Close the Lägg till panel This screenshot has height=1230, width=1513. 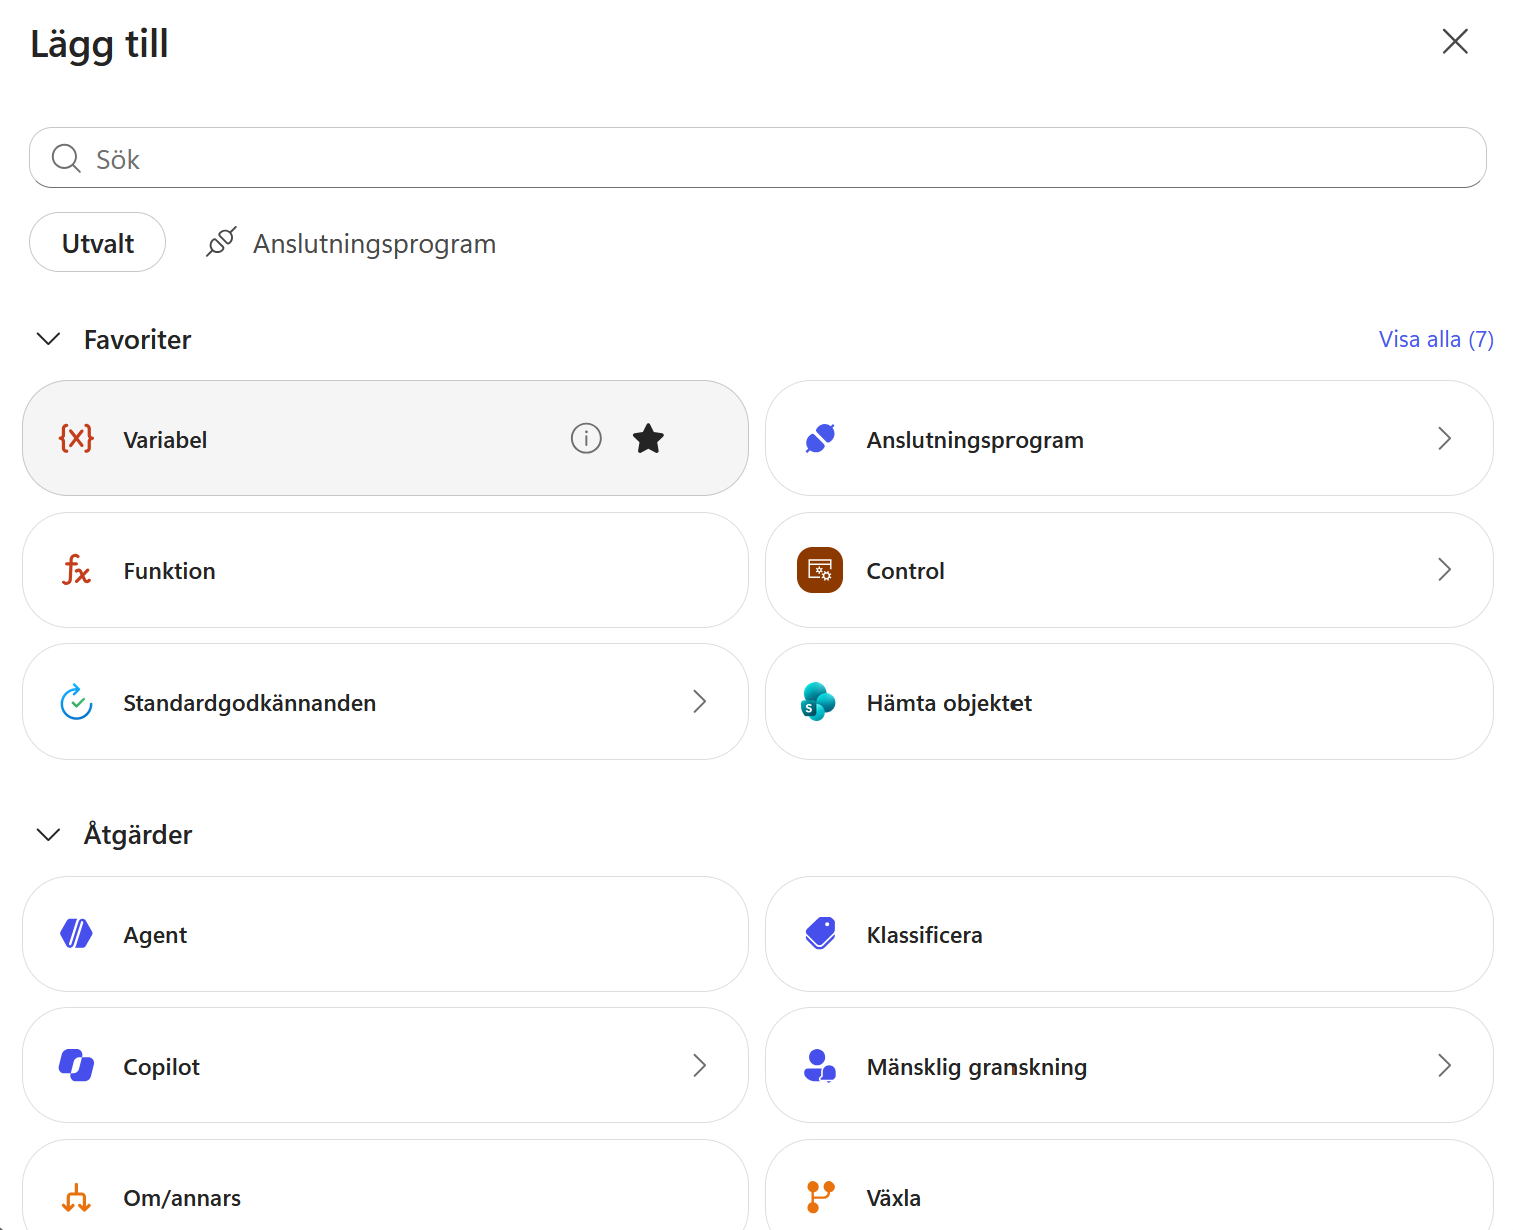(1455, 41)
